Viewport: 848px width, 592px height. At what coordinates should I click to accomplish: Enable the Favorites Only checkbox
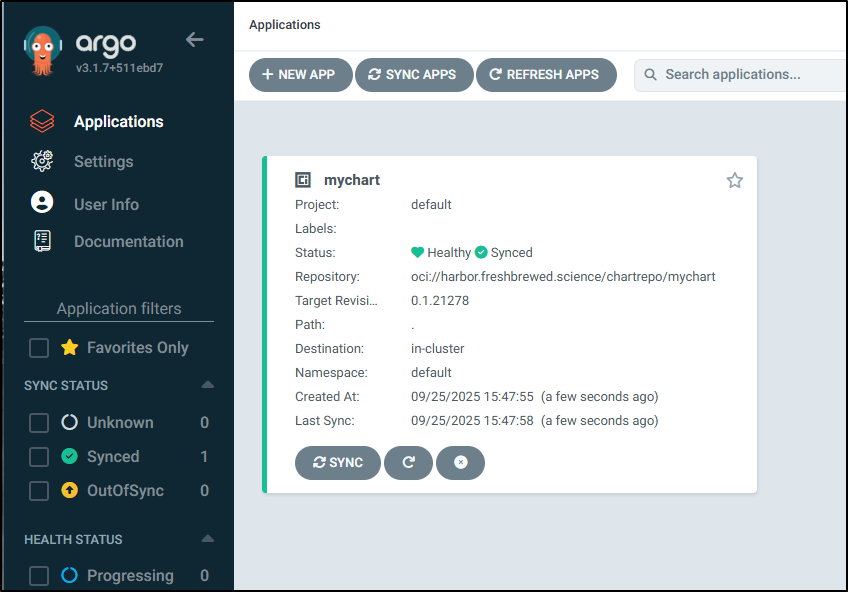pos(39,348)
